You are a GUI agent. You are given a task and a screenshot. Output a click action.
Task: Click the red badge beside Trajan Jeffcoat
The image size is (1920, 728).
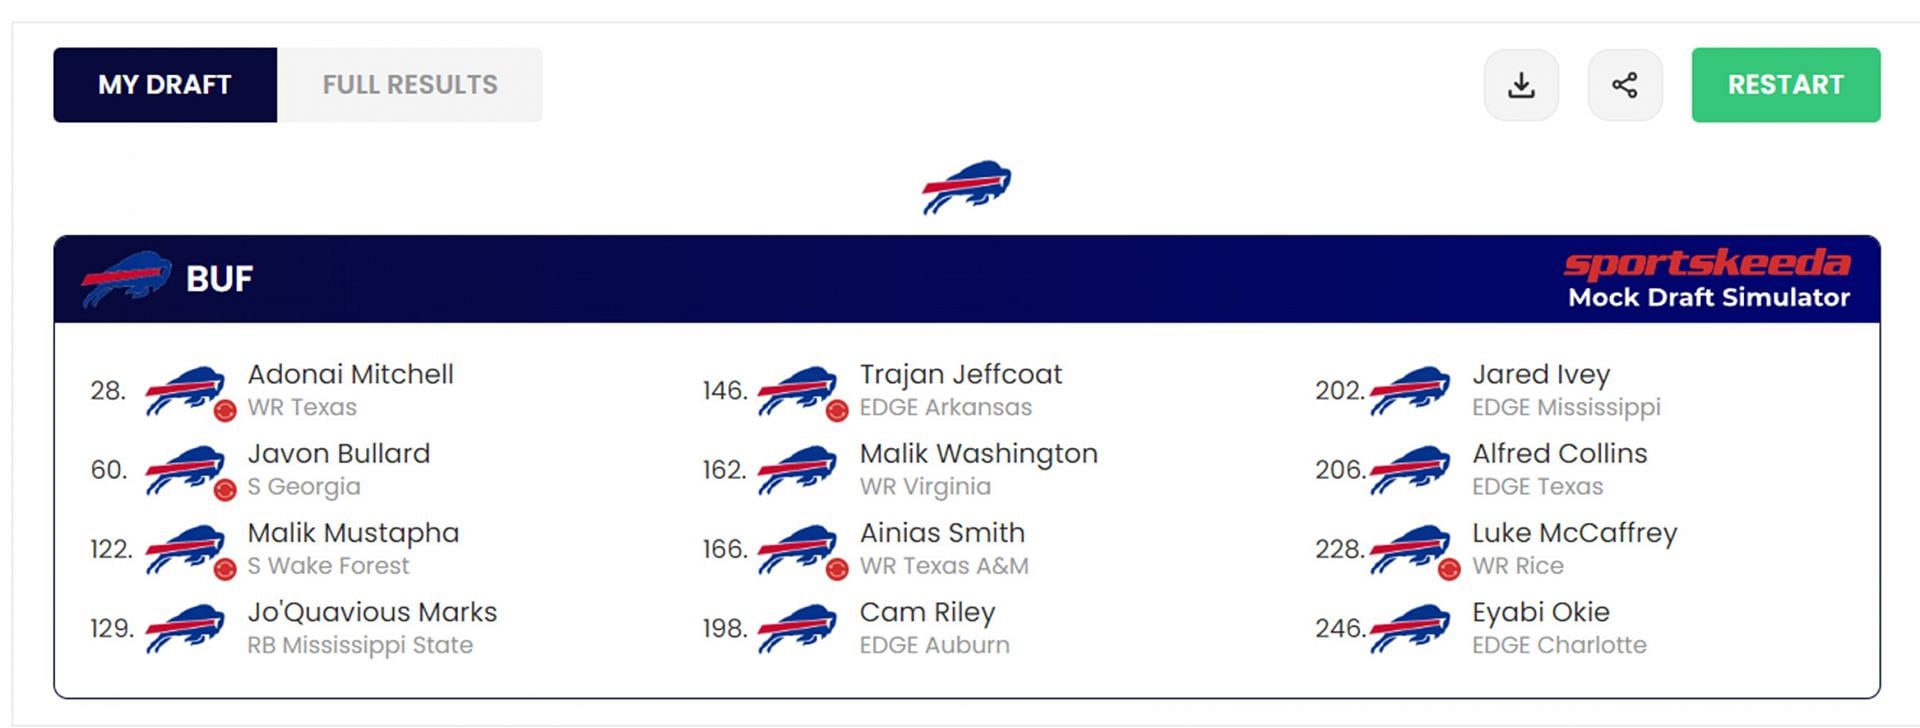[x=837, y=410]
